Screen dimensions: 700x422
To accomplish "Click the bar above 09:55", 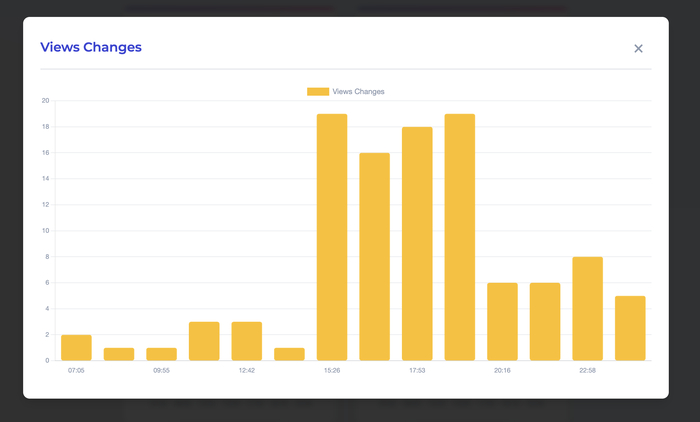I will click(x=161, y=354).
